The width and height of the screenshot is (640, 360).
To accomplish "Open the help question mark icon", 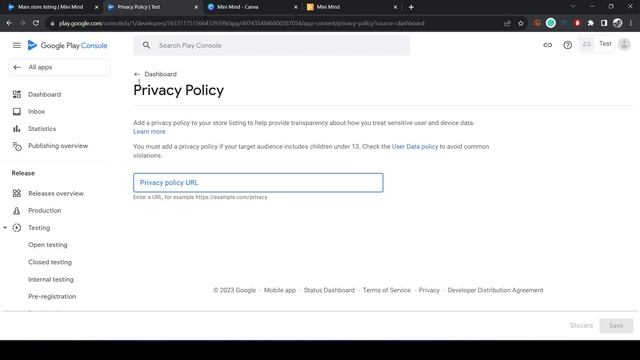I will 567,45.
